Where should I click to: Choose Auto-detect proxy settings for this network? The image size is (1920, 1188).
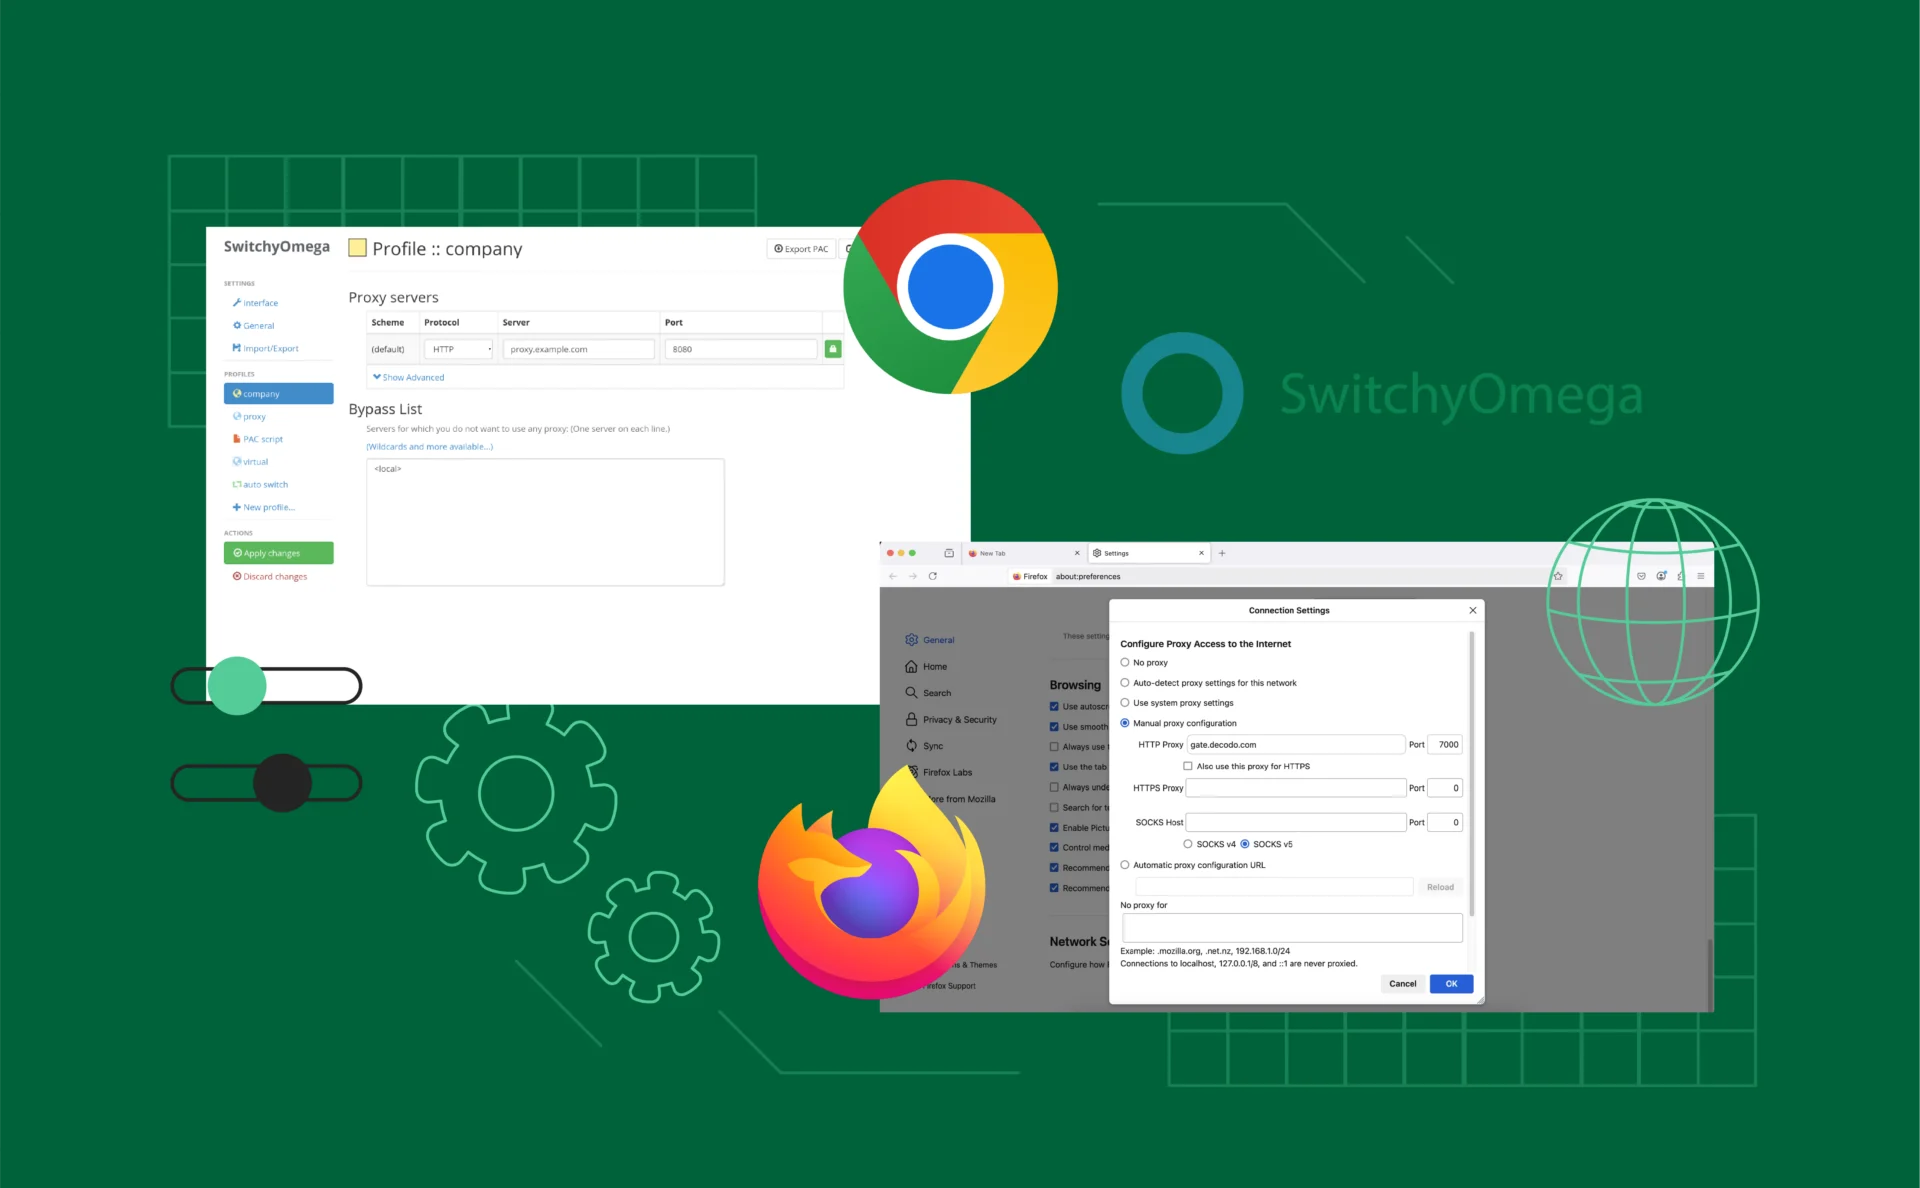pos(1125,683)
